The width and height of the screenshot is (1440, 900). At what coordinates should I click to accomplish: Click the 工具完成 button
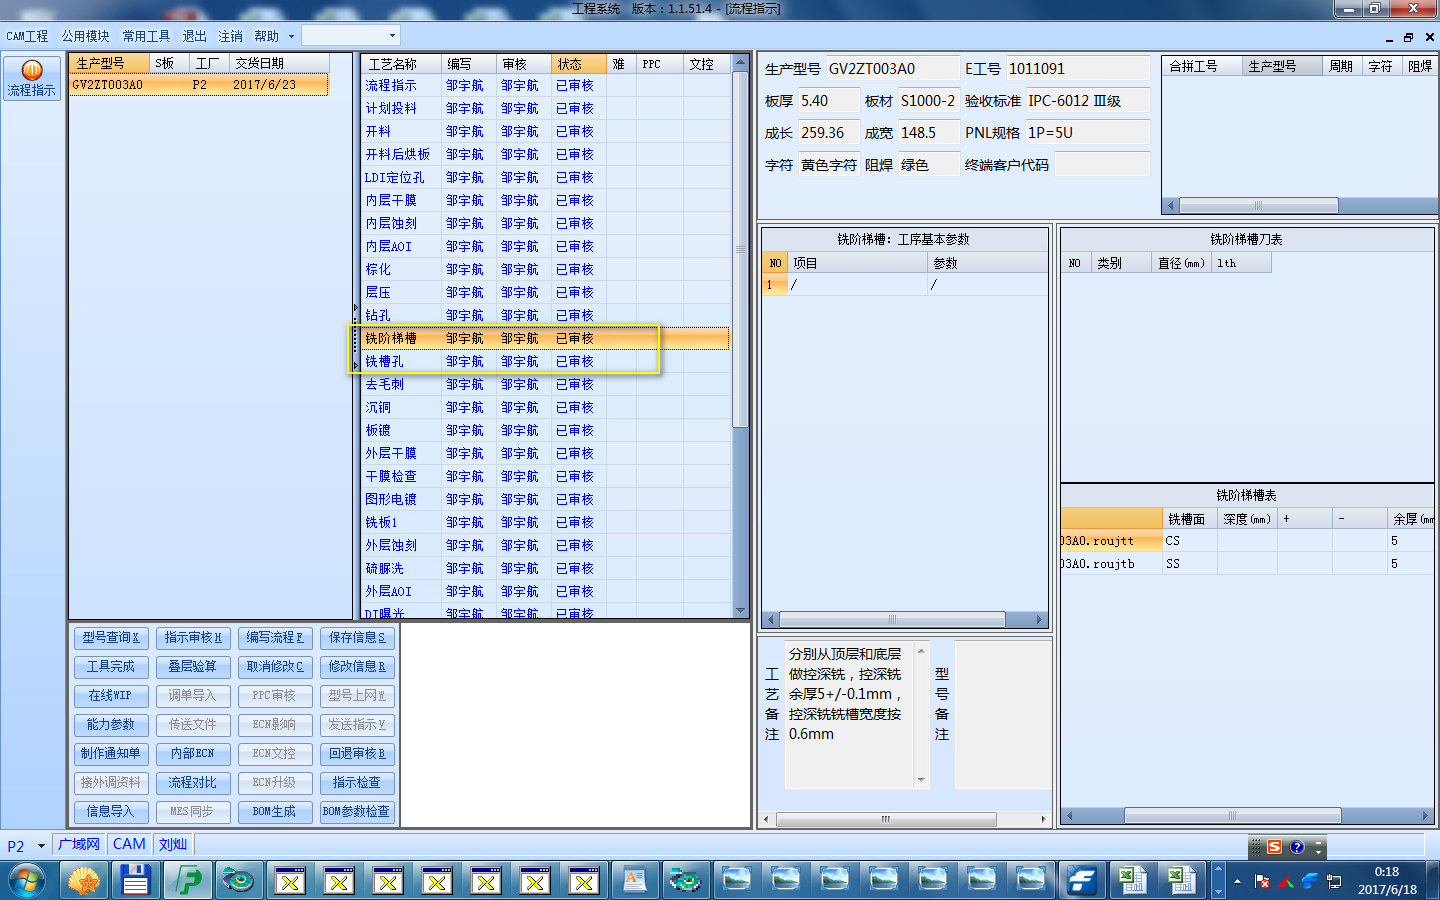click(x=111, y=667)
